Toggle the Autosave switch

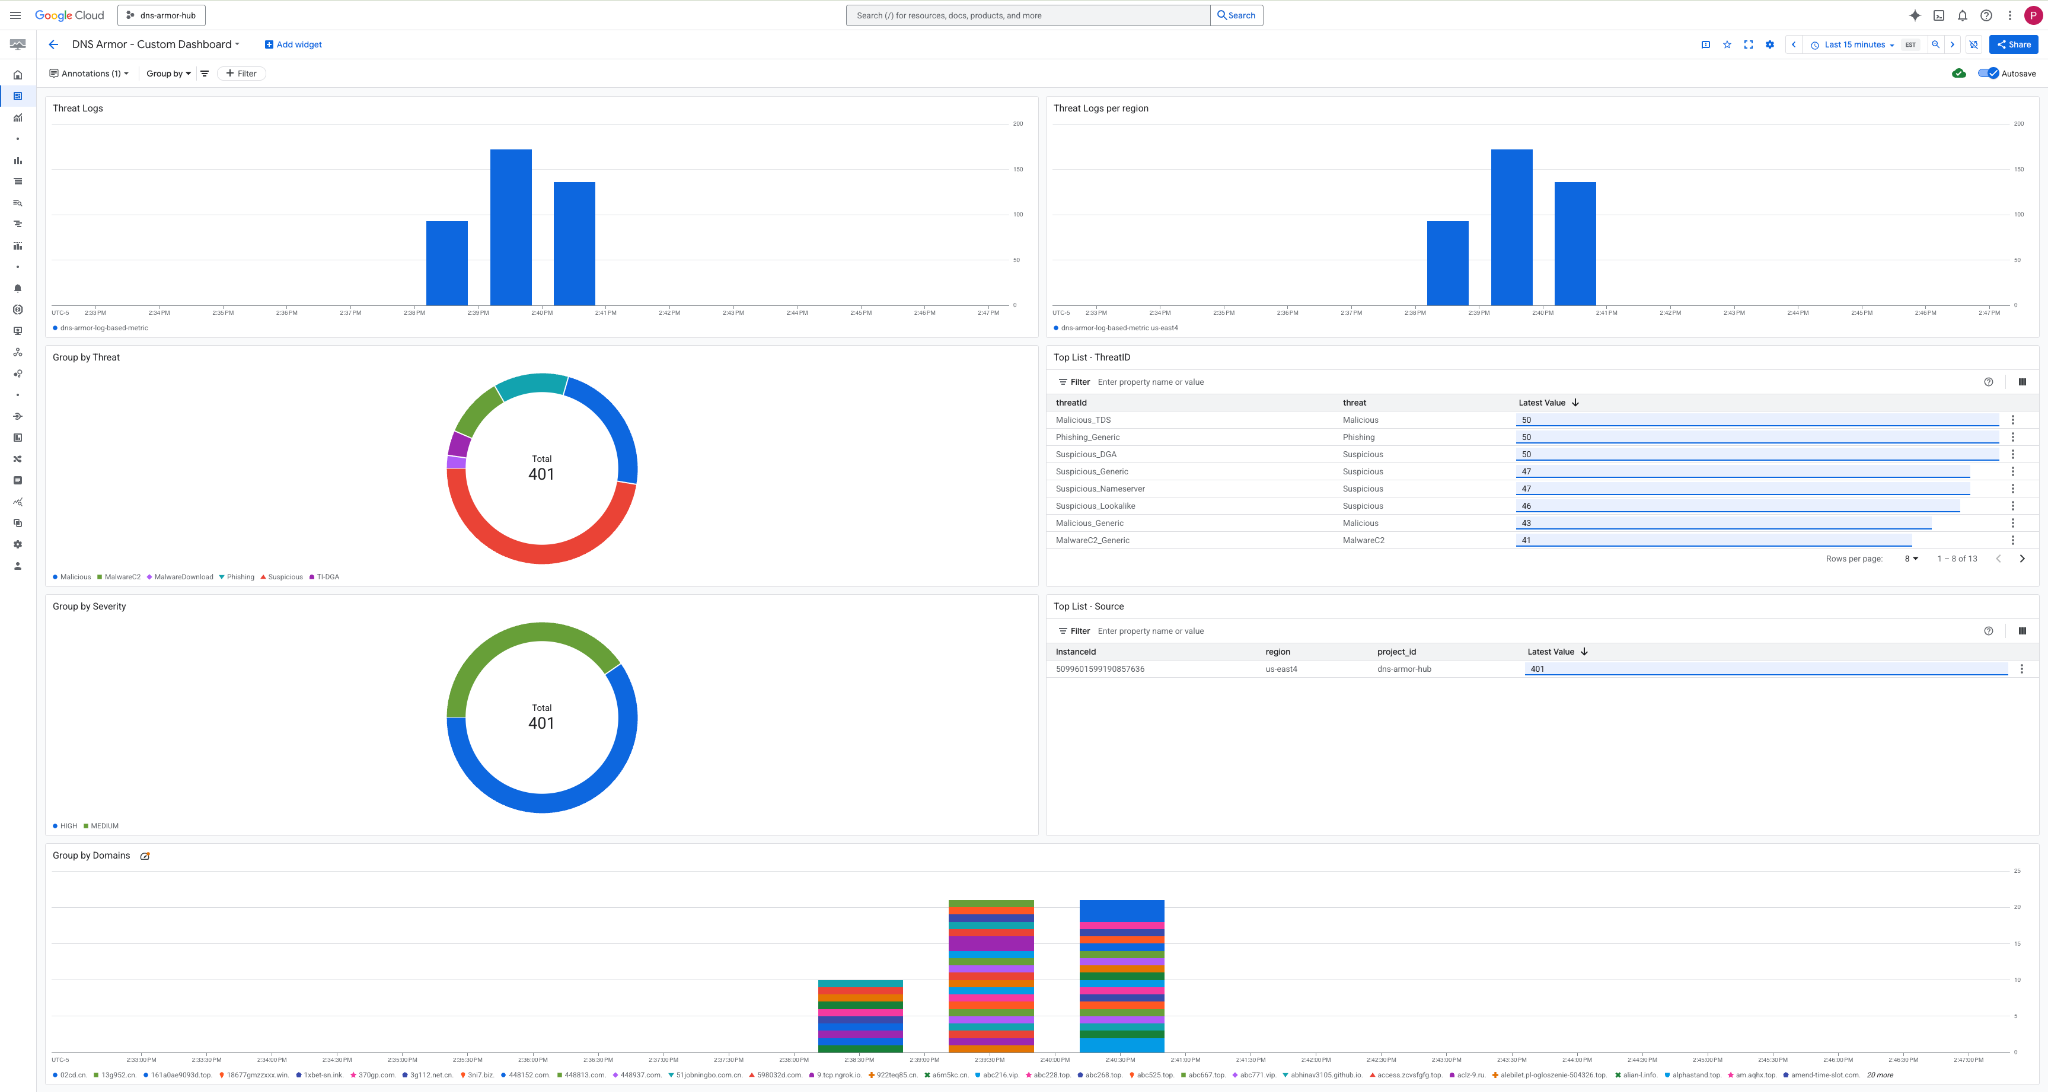click(1989, 73)
